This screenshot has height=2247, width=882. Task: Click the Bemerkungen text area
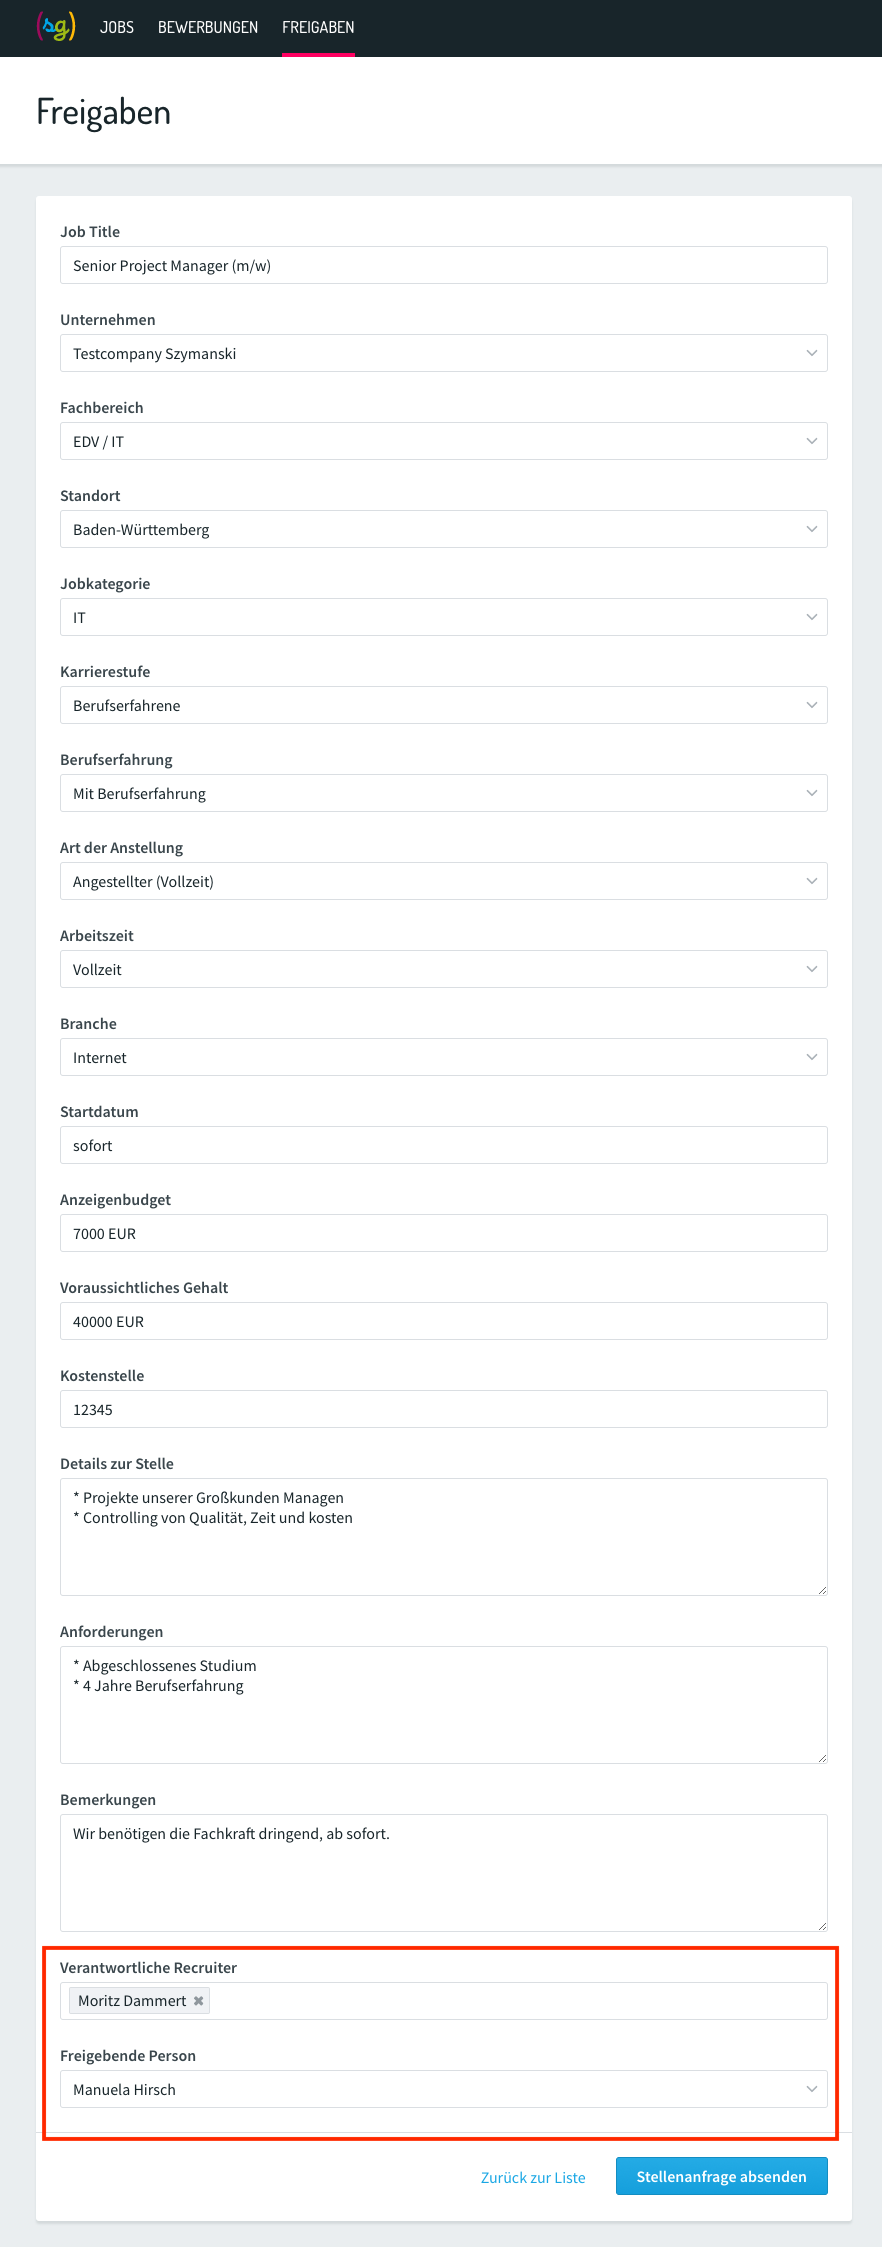pos(444,1873)
